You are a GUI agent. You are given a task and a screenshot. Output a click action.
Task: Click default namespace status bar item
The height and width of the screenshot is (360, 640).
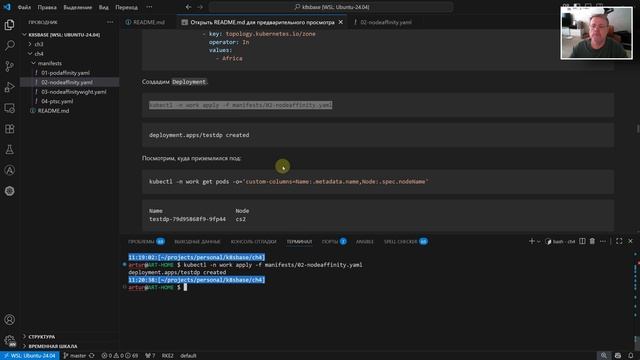(x=188, y=356)
